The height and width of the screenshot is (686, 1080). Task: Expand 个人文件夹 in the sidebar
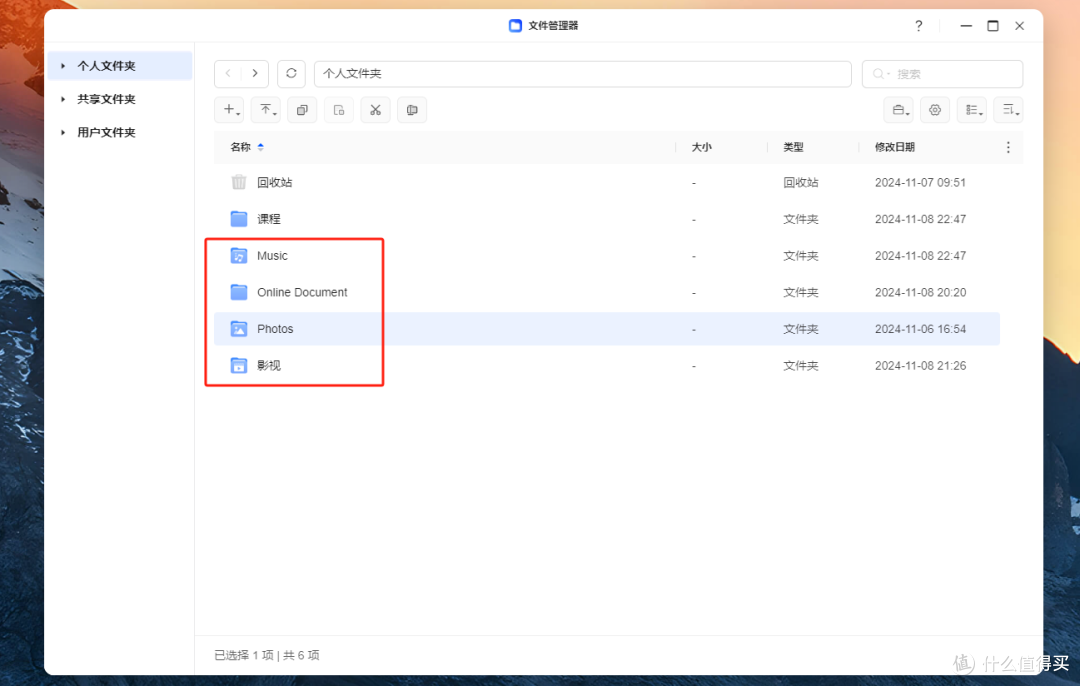click(63, 66)
